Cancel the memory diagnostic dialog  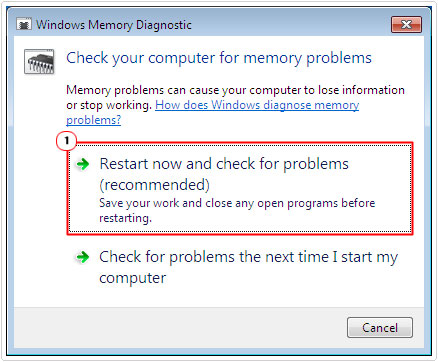click(x=380, y=328)
